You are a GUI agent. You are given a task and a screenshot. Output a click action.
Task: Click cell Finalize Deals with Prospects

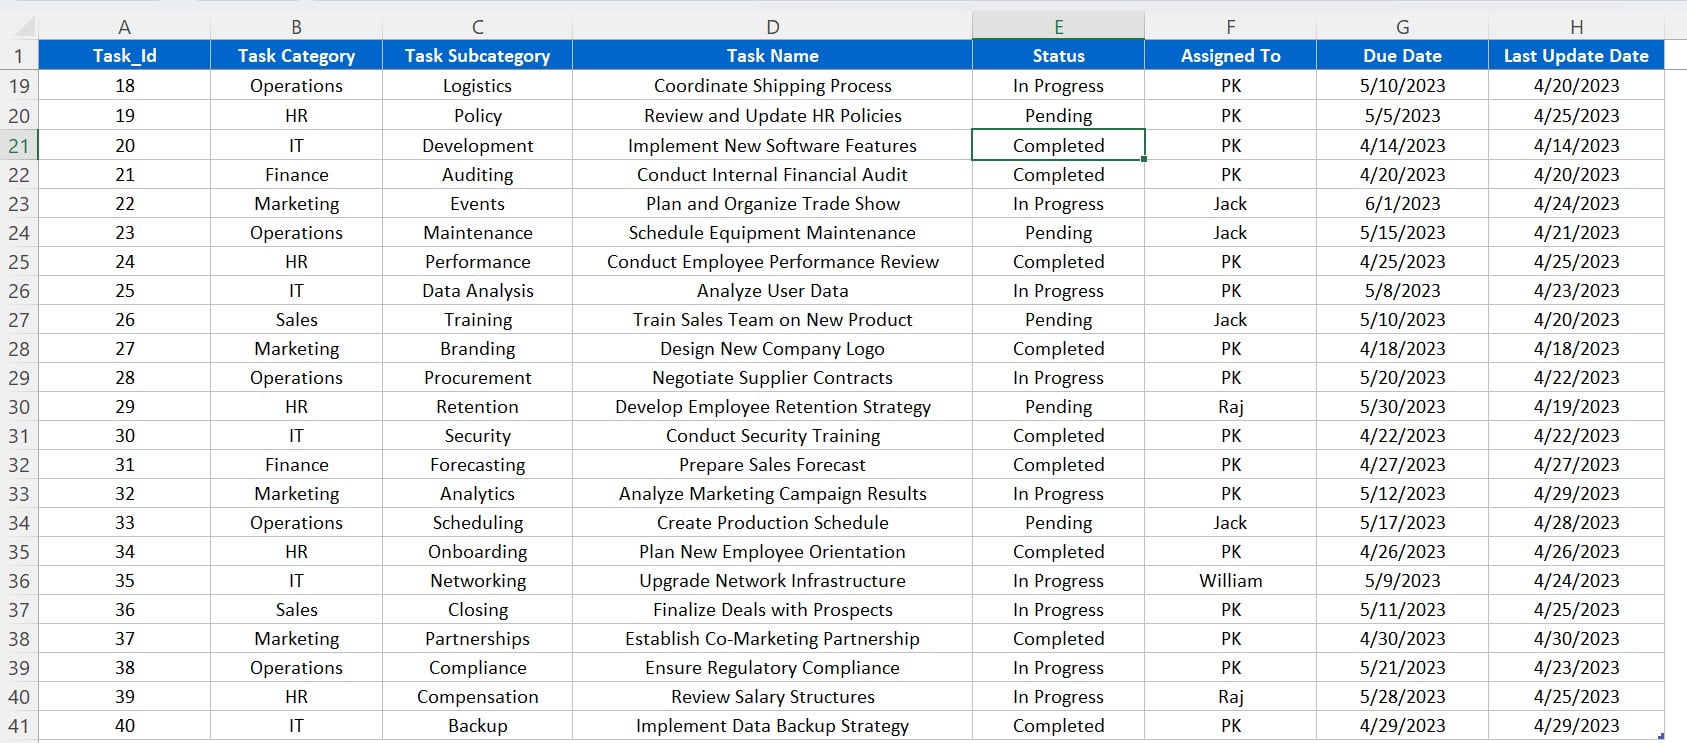pyautogui.click(x=772, y=610)
